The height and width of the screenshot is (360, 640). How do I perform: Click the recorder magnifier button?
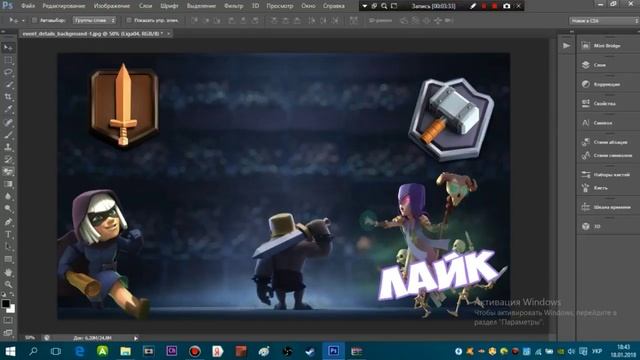(384, 6)
